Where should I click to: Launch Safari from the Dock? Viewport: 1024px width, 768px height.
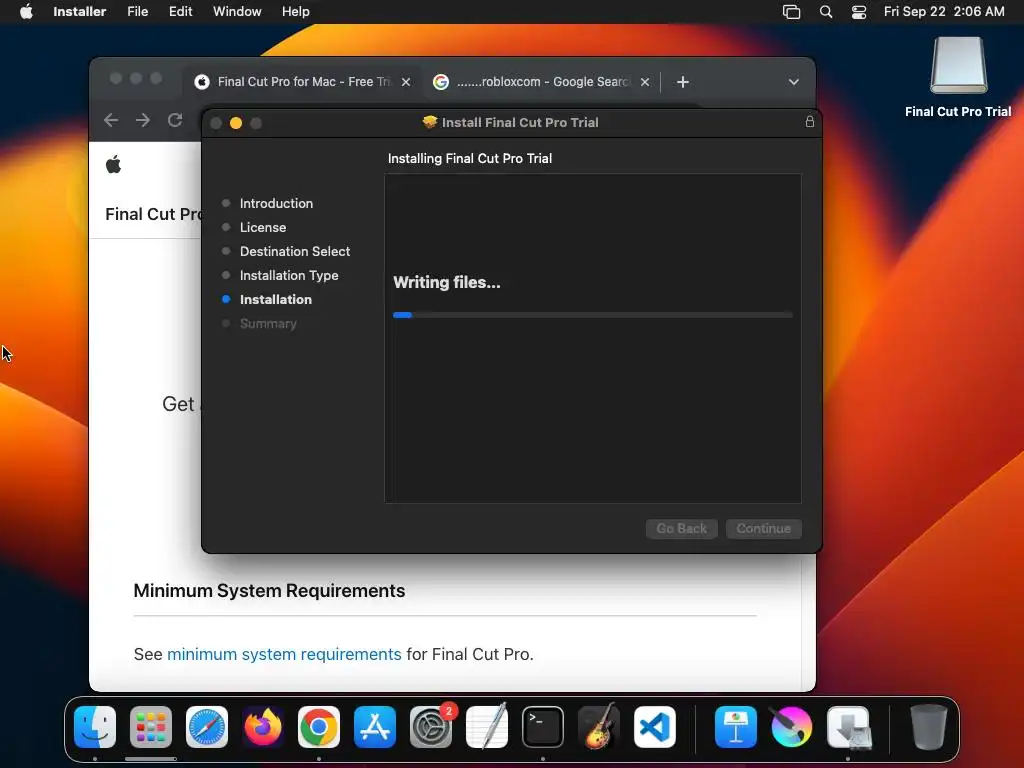click(207, 727)
